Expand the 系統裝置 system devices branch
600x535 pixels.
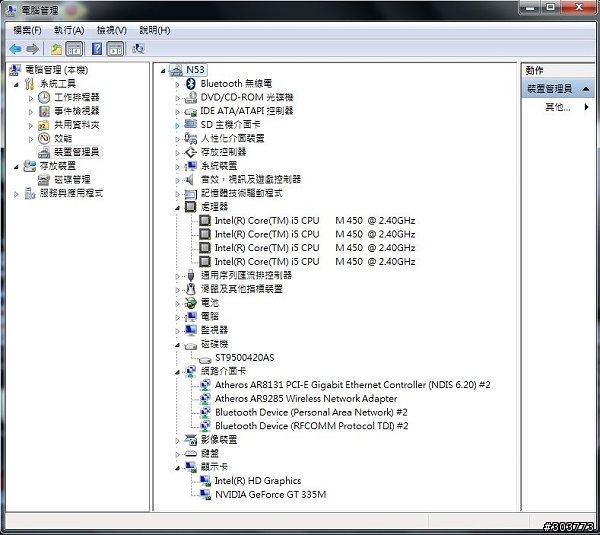click(x=177, y=166)
